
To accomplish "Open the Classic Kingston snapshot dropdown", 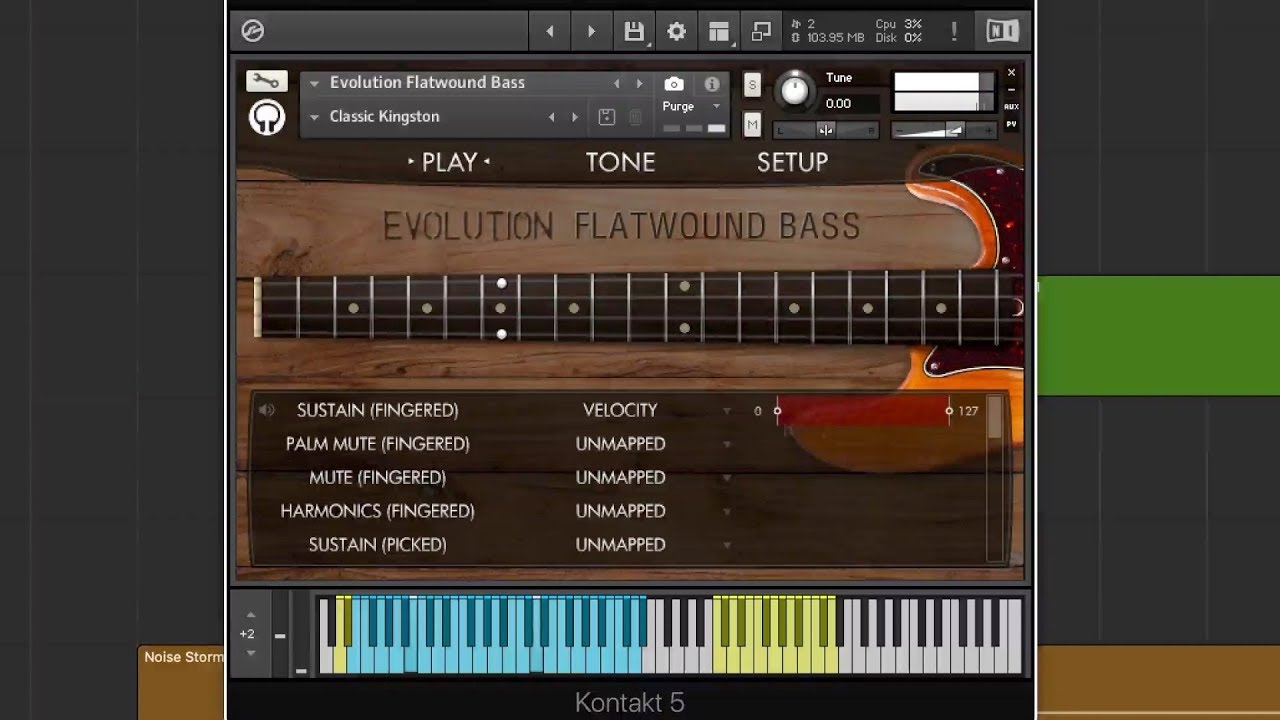I will 314,117.
